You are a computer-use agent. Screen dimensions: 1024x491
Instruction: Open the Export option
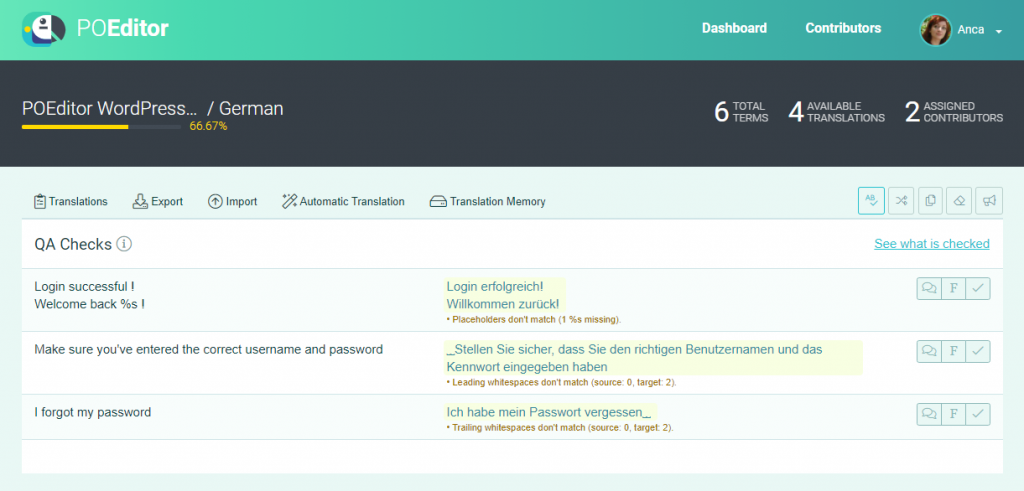click(157, 201)
